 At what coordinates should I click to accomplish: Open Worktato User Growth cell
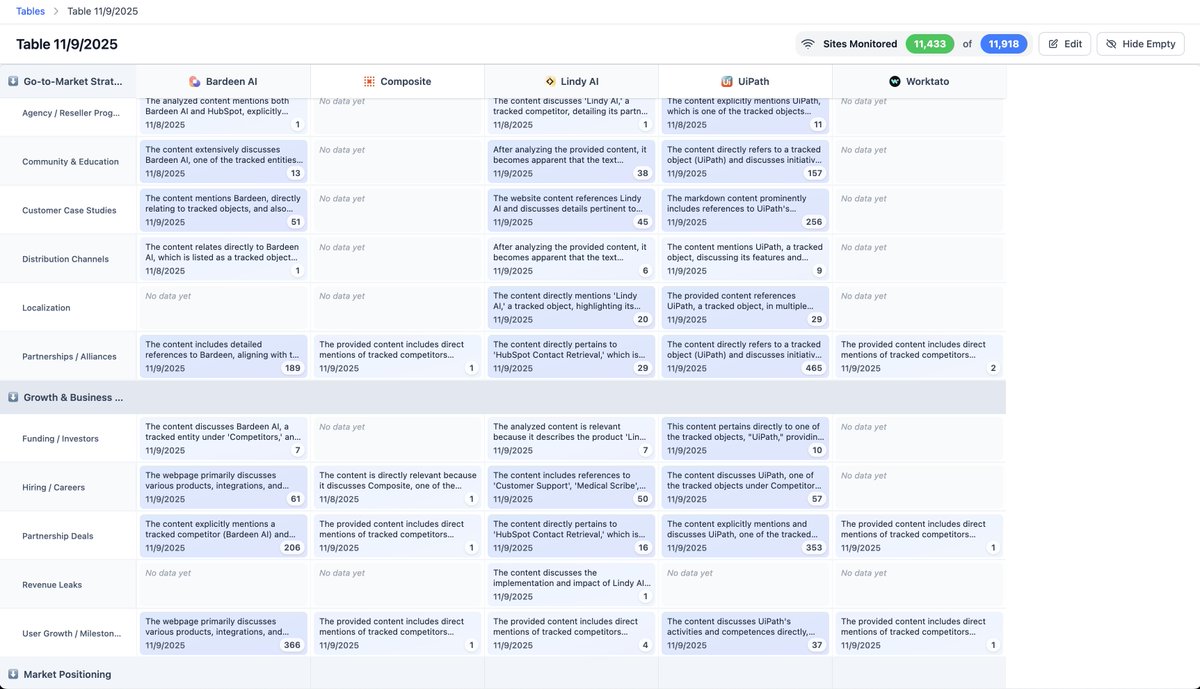[919, 633]
